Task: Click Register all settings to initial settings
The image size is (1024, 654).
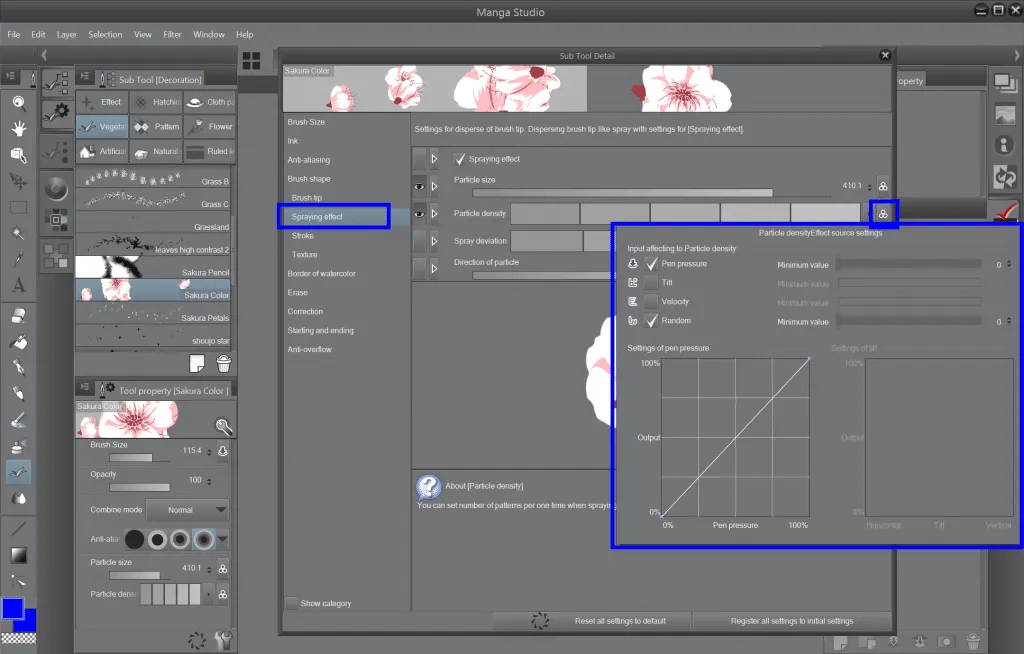Action: (793, 619)
